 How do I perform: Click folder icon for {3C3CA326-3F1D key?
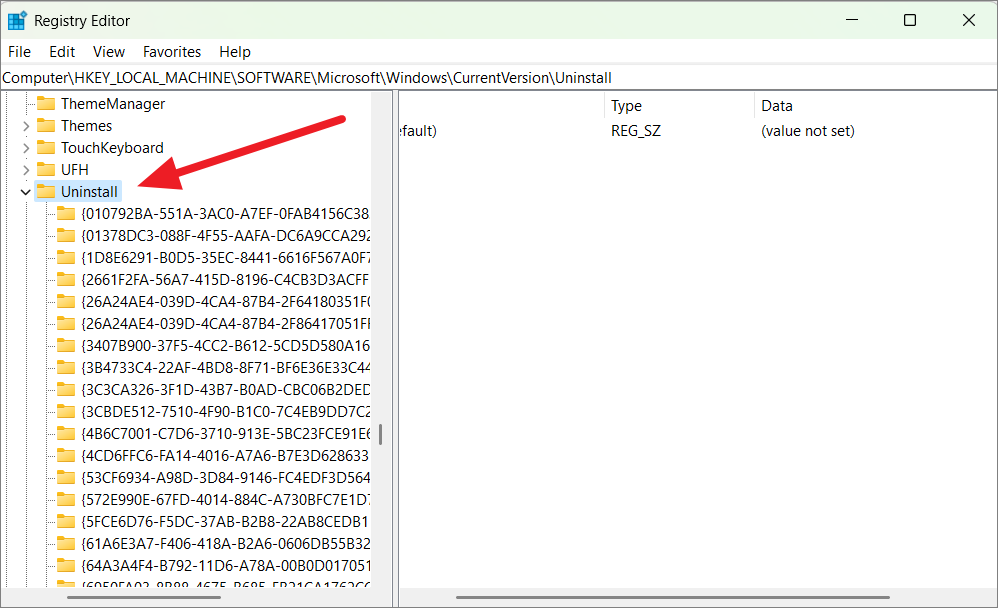click(66, 389)
